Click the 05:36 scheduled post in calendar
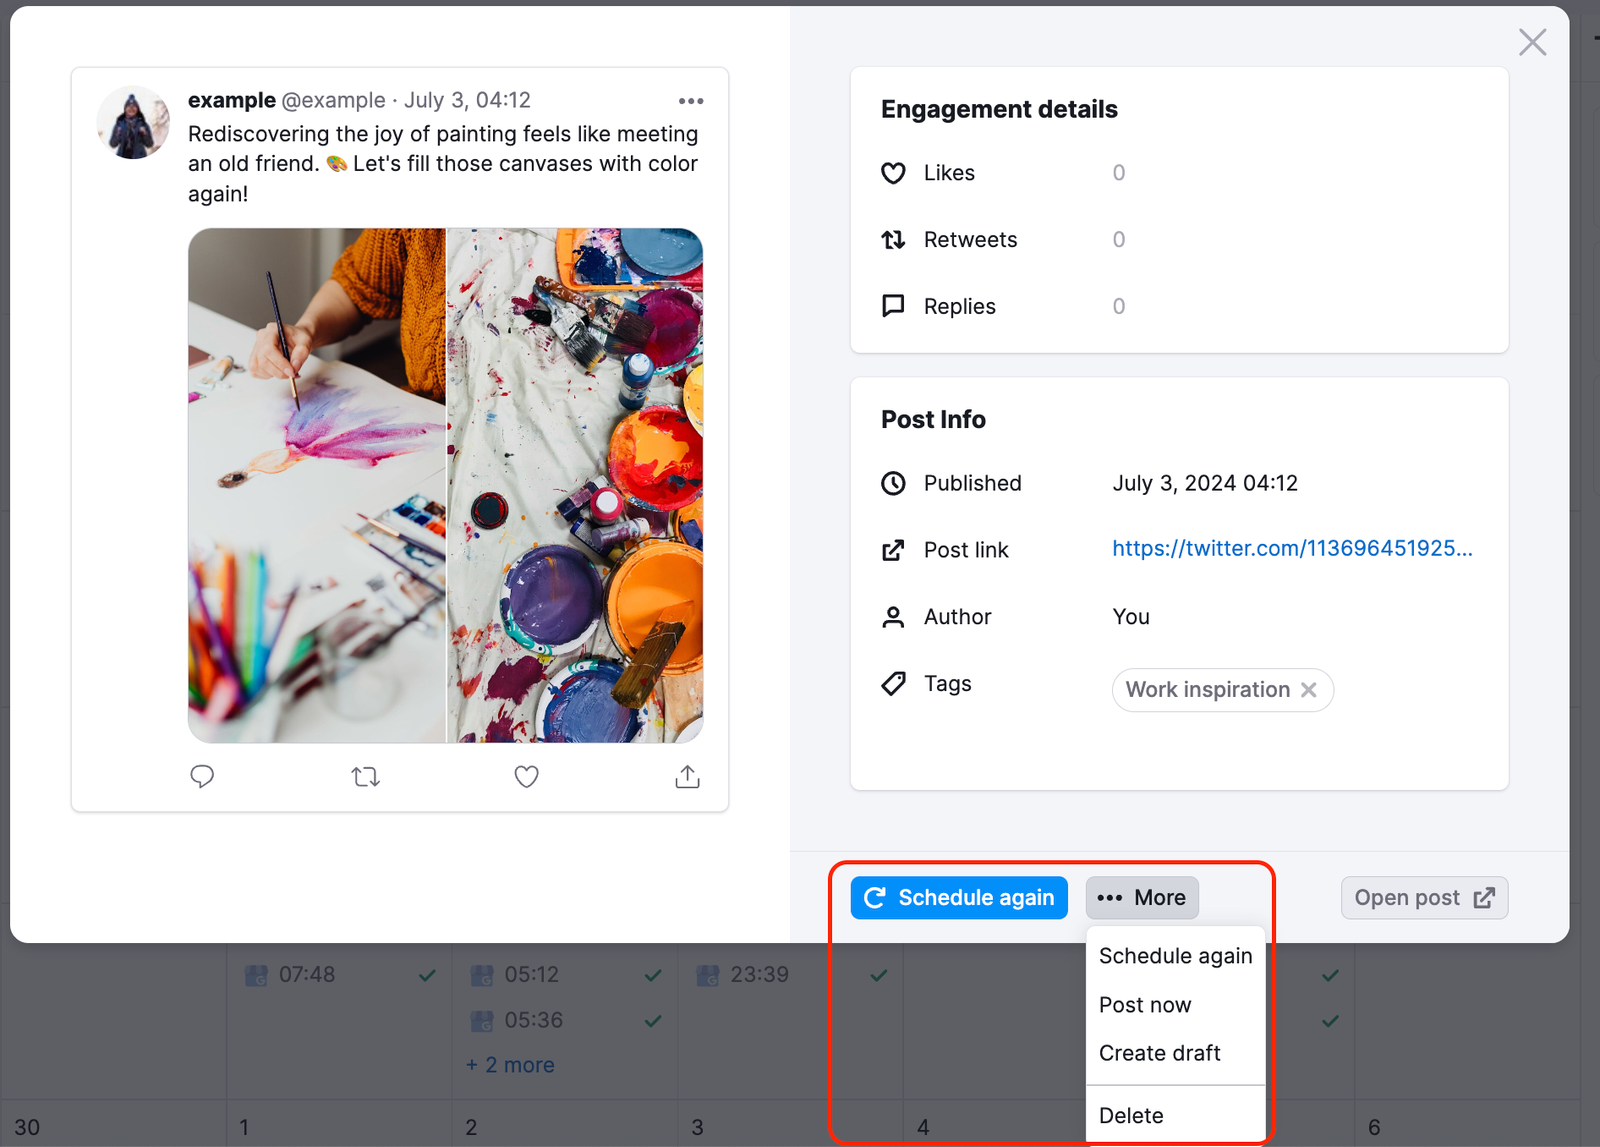Screen dimensions: 1600x1147 [533, 1020]
